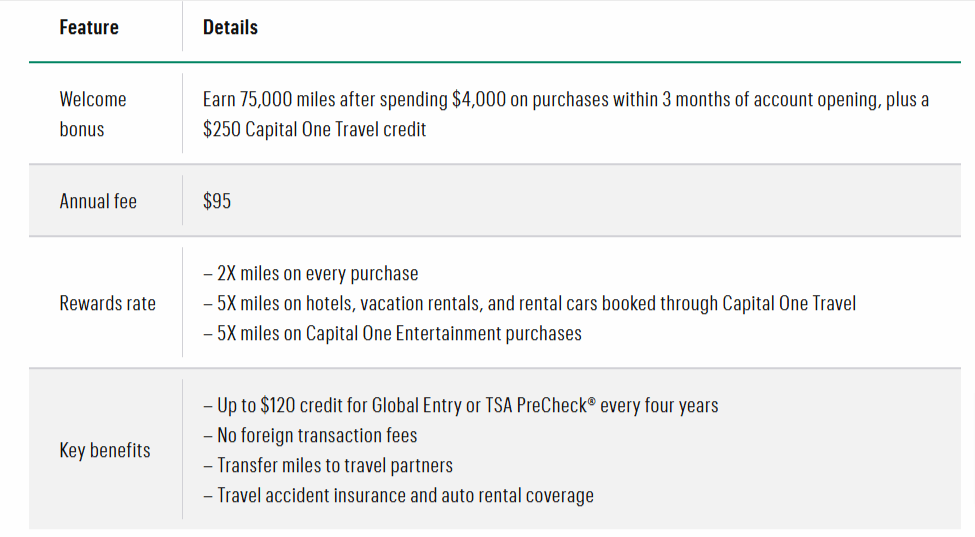Click the 'TSA PreCheck®' text
This screenshot has width=975, height=537.
click(549, 406)
